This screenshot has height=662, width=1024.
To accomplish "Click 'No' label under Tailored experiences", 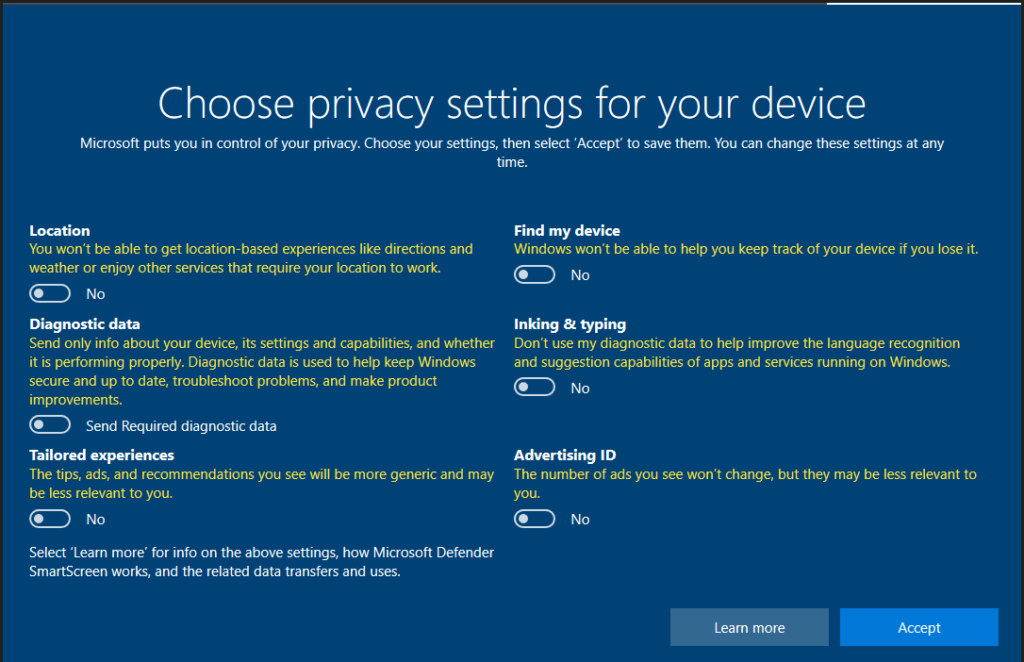I will [x=95, y=520].
